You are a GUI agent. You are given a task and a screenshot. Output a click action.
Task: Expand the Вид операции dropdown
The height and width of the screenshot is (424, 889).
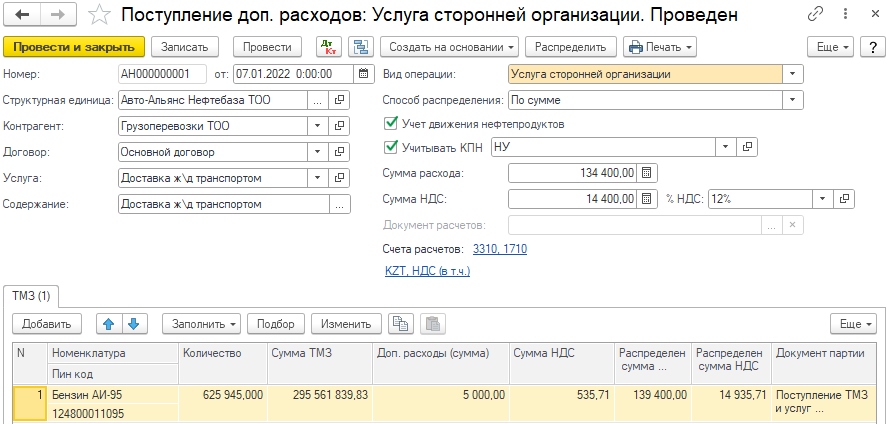point(793,74)
